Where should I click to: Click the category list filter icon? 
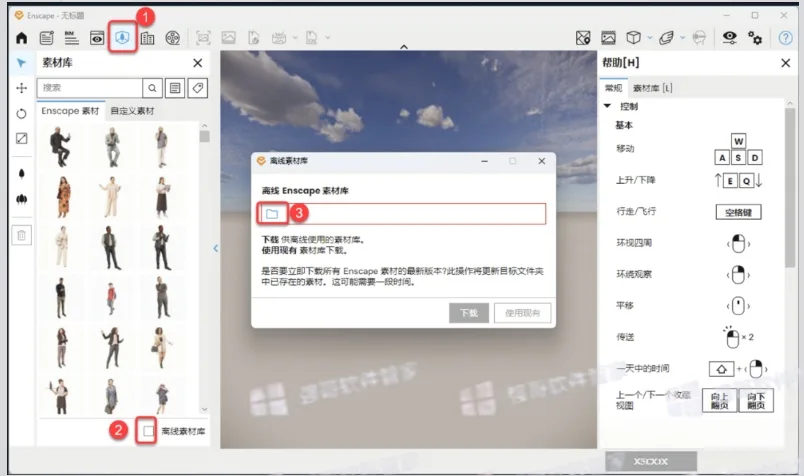point(175,88)
